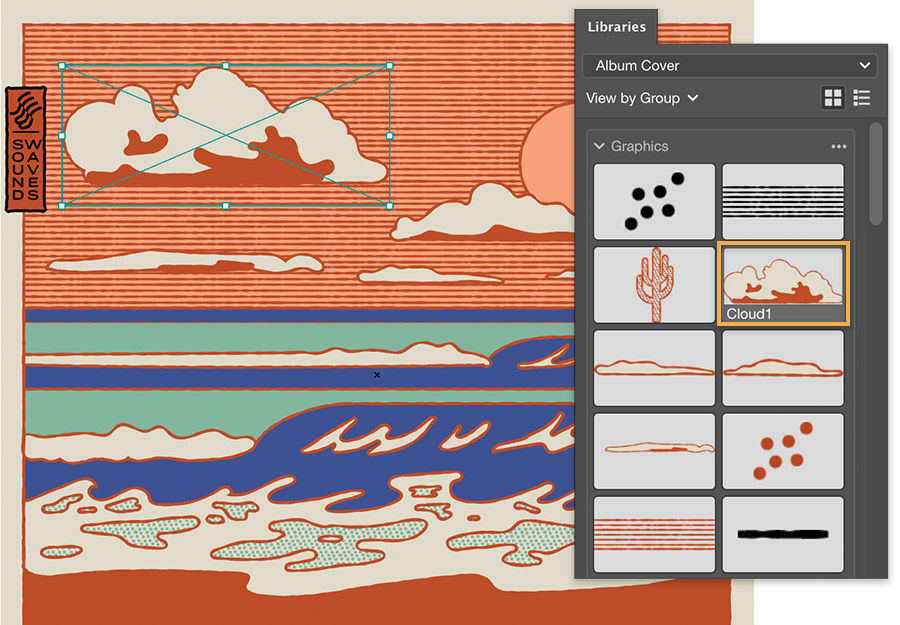Switch library to grid view

[x=834, y=97]
